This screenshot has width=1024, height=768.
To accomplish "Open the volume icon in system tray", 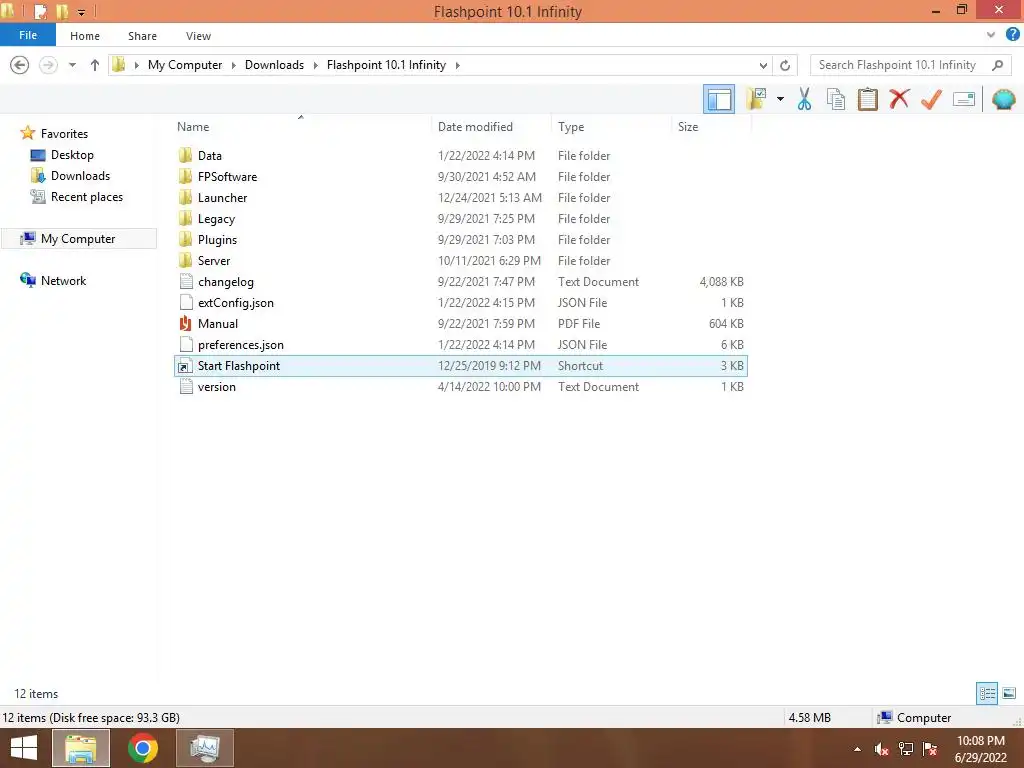I will point(881,749).
